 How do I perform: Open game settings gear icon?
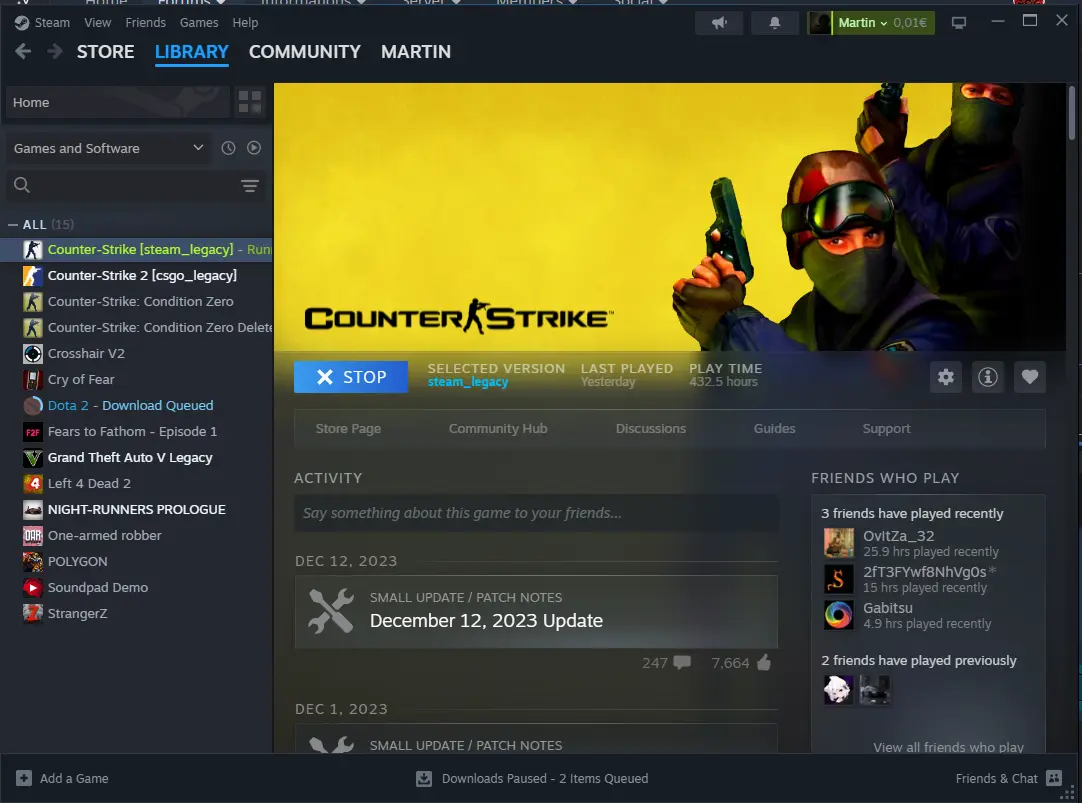(x=945, y=377)
